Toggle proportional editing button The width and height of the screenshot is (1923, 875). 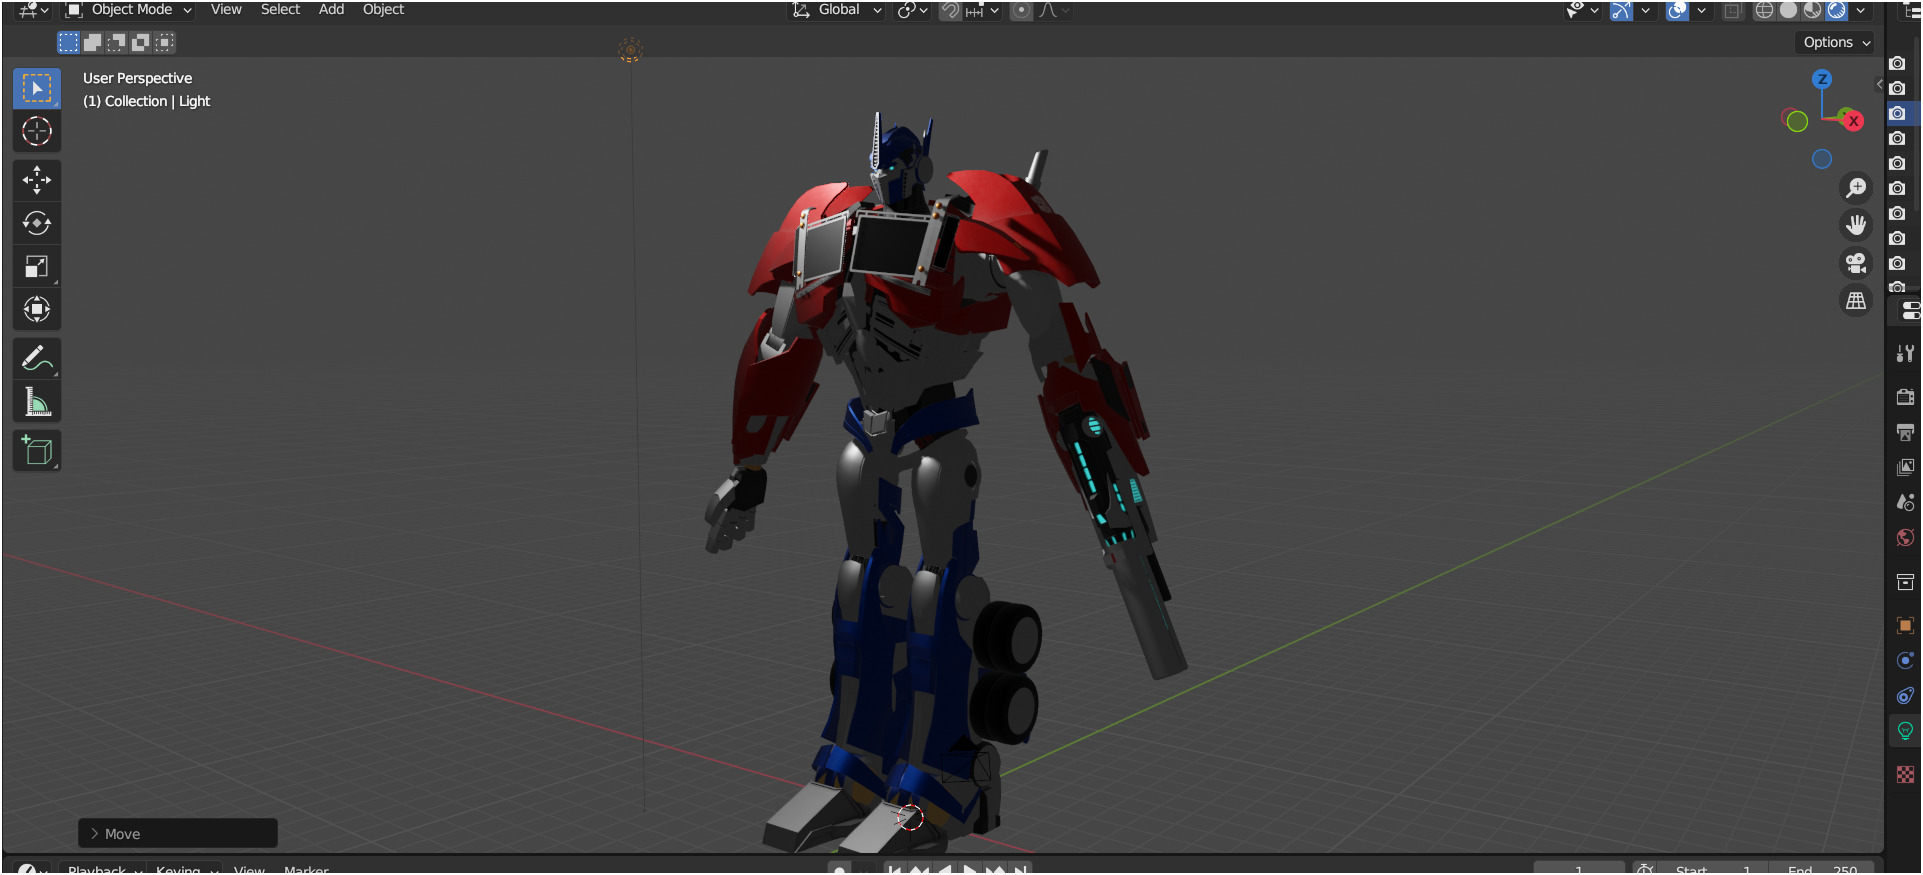click(x=1021, y=10)
